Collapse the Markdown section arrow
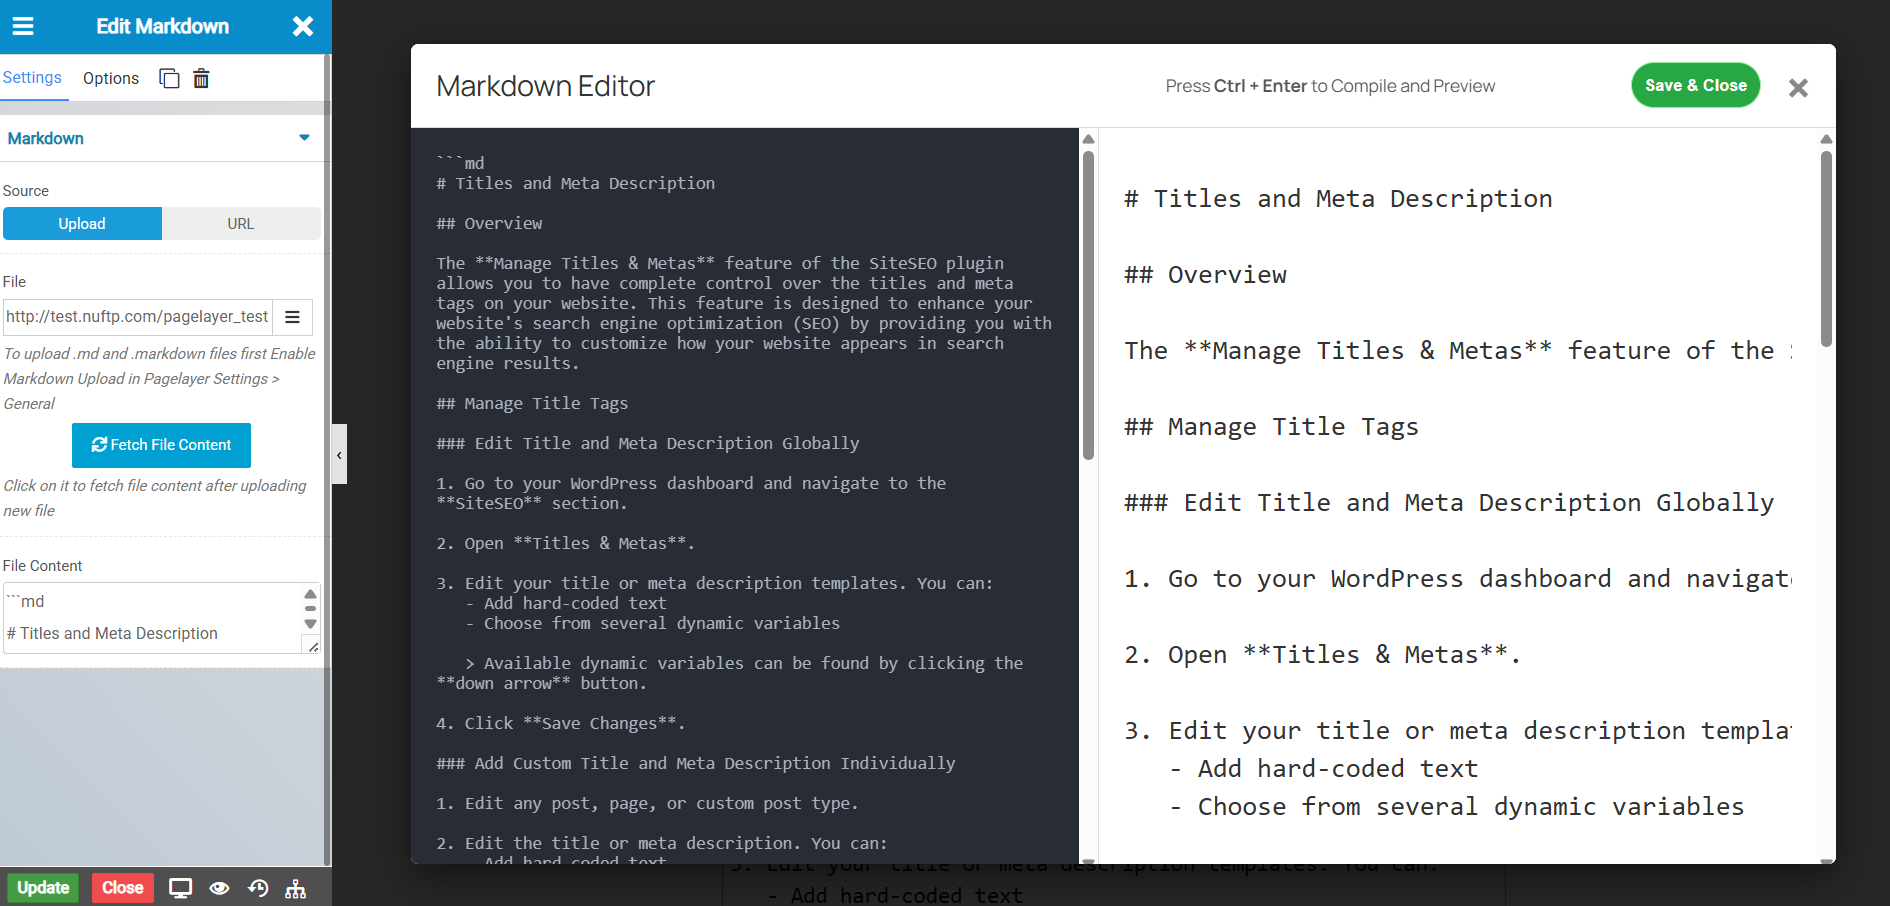Image resolution: width=1890 pixels, height=906 pixels. (304, 138)
